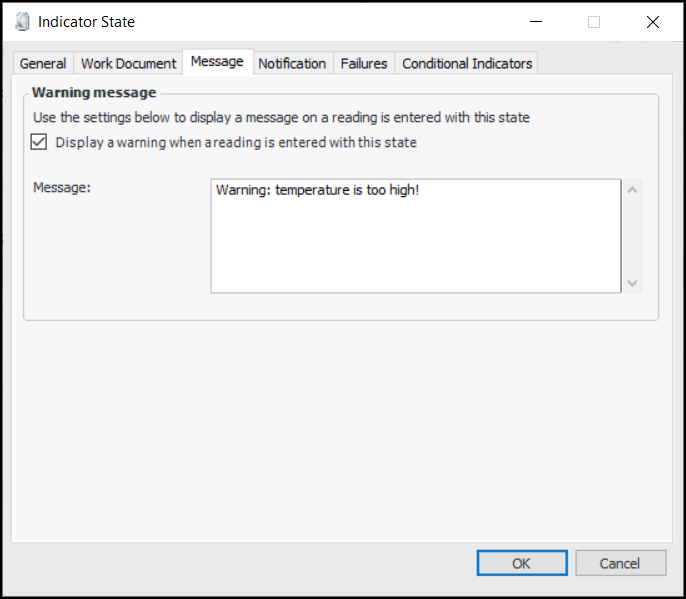The image size is (686, 599).
Task: Untick the display warning checkbox
Action: [x=39, y=142]
